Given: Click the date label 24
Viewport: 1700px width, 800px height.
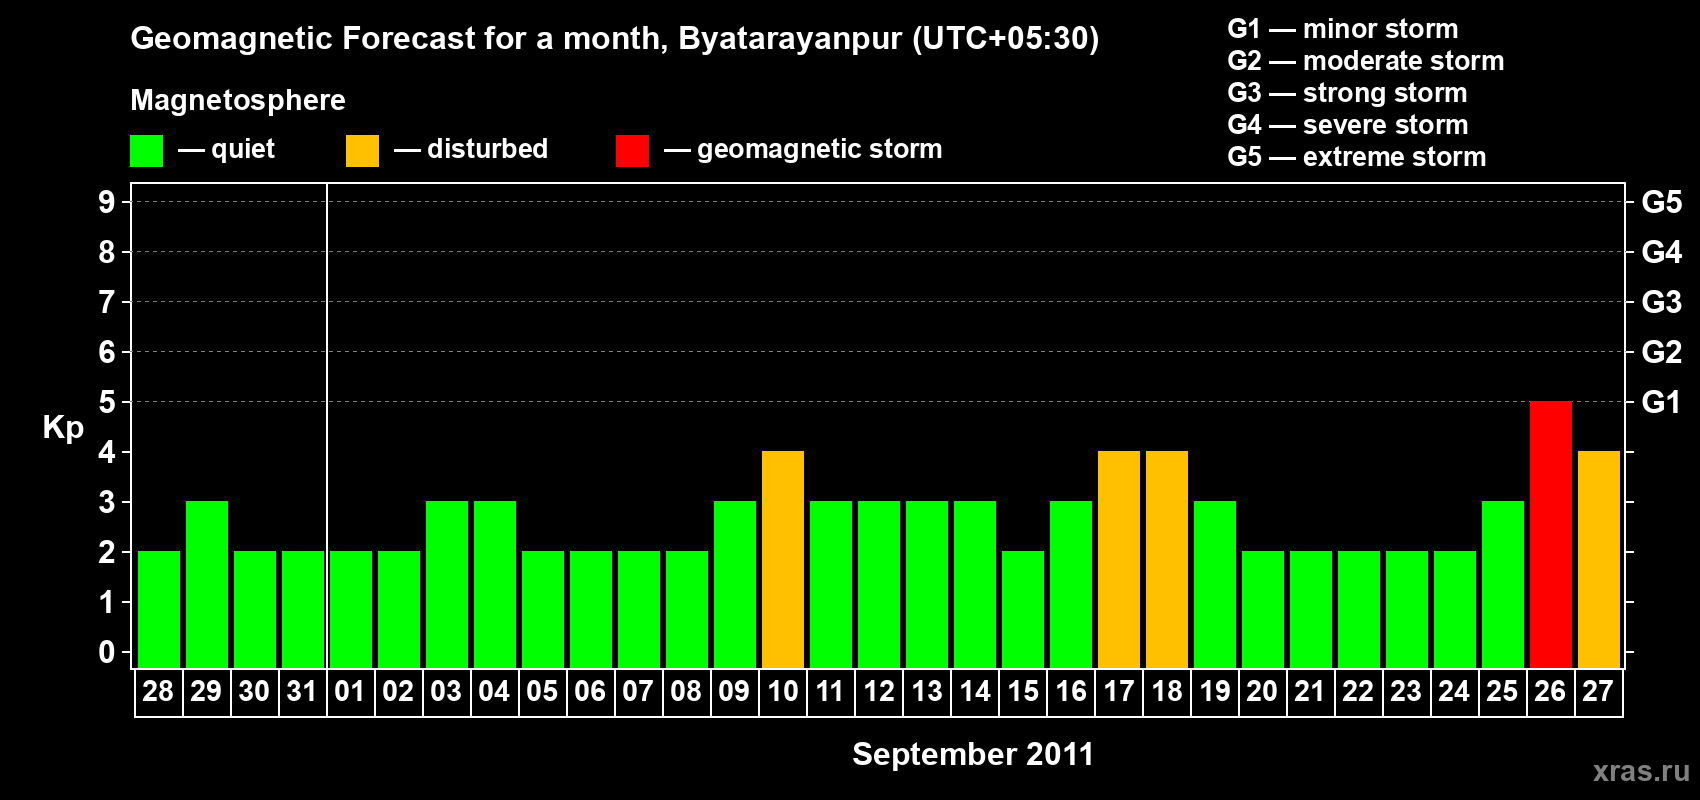Looking at the screenshot, I should (x=1454, y=692).
